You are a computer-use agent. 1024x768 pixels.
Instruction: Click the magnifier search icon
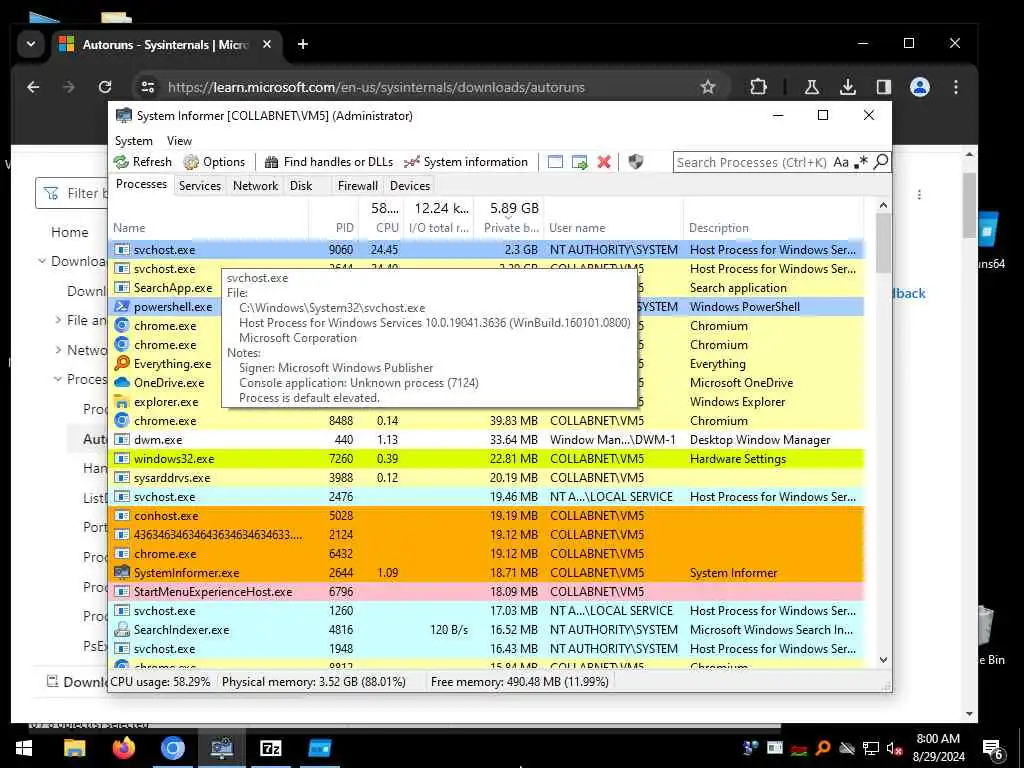[x=881, y=162]
